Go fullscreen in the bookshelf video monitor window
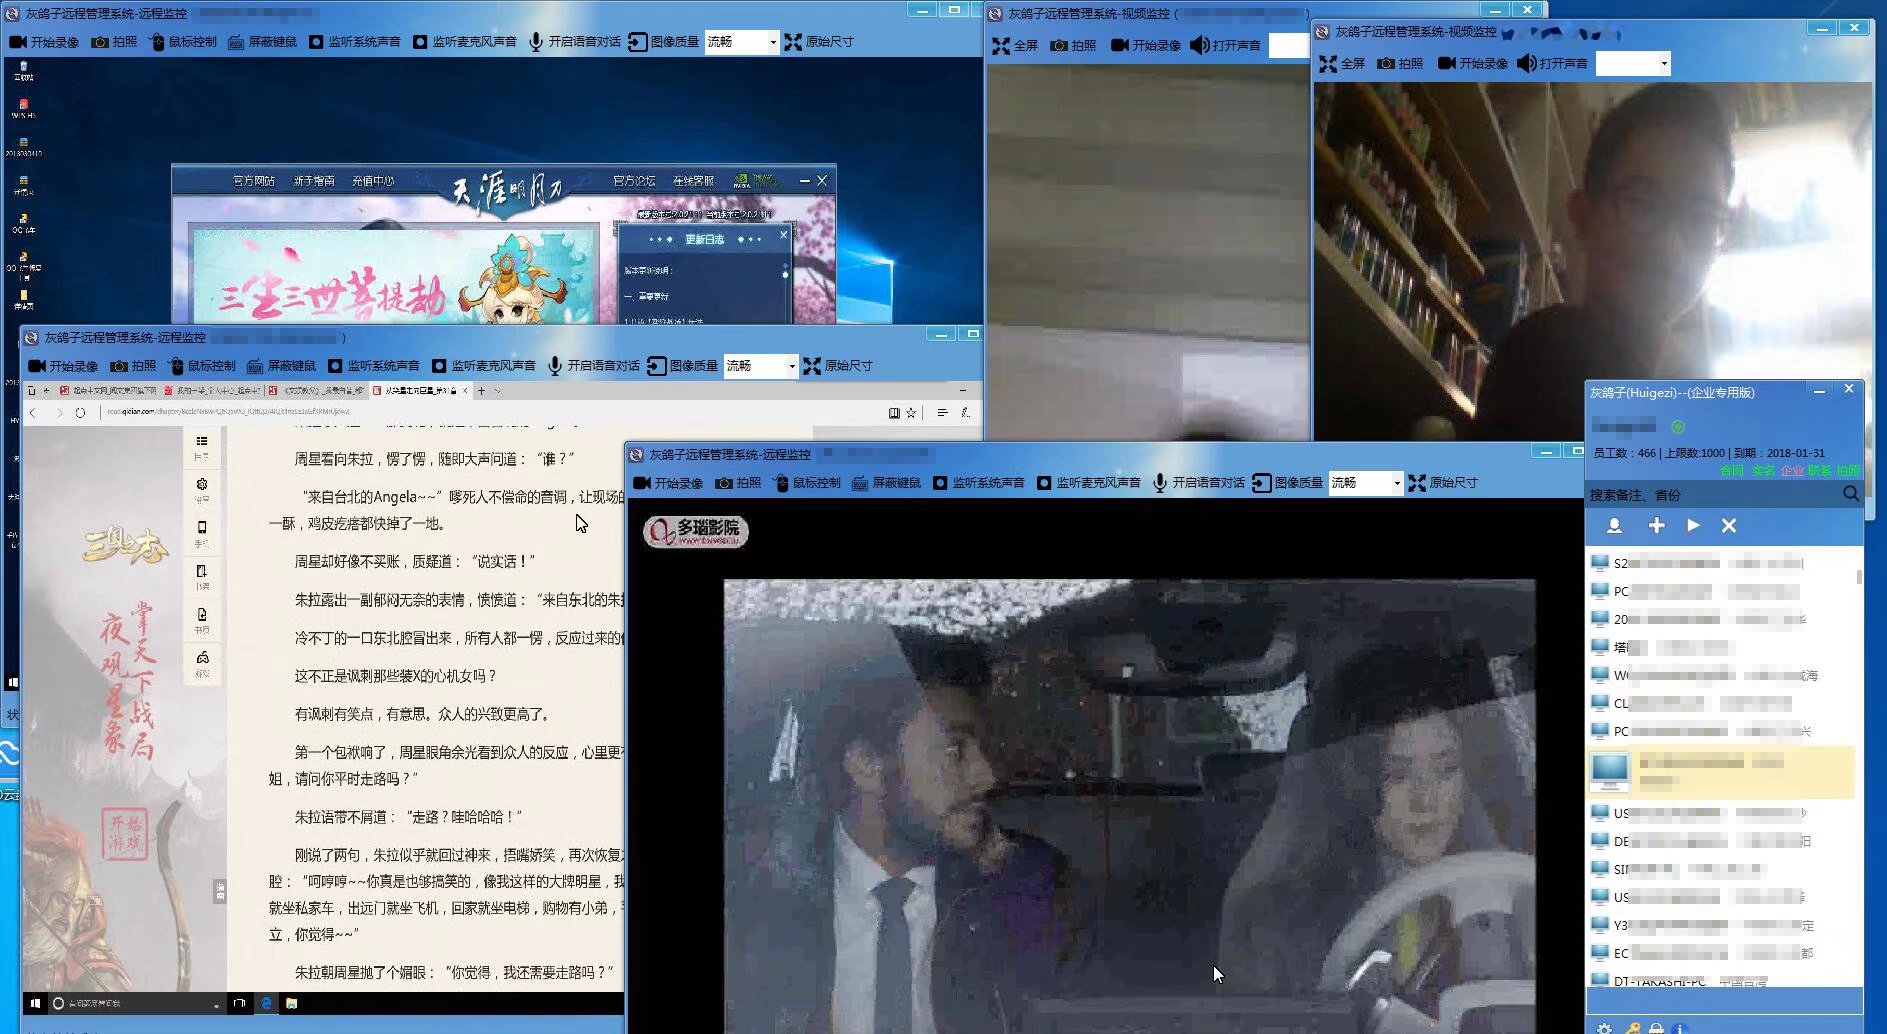This screenshot has width=1887, height=1034. click(1342, 64)
